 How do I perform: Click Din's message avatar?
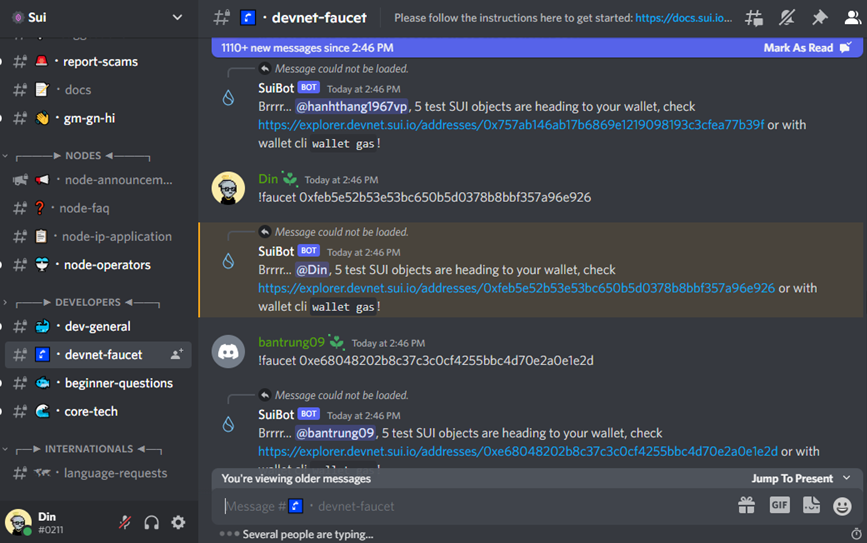click(x=228, y=188)
